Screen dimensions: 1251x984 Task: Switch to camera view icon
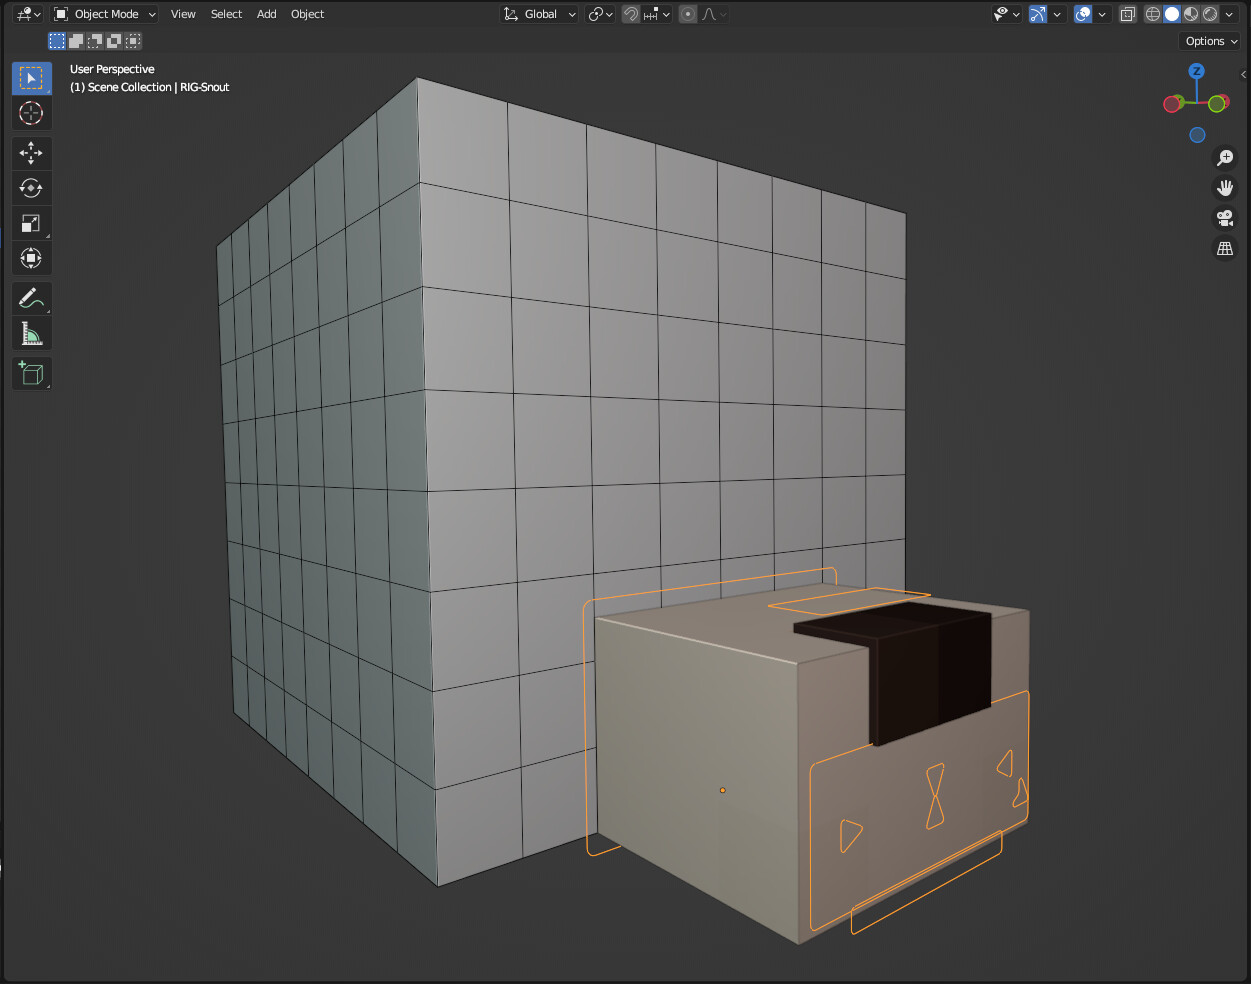(x=1224, y=218)
